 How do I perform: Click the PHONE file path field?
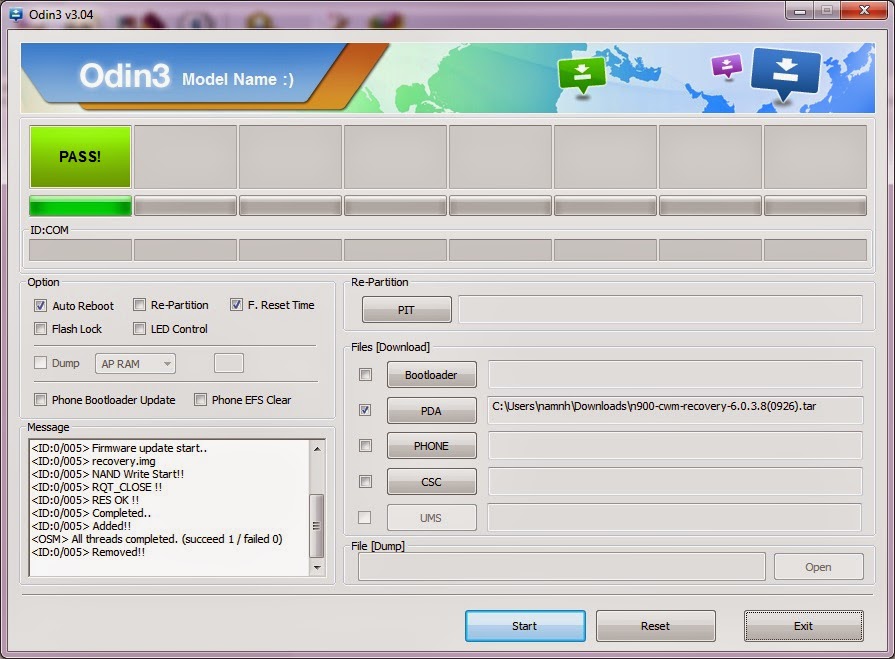[675, 446]
